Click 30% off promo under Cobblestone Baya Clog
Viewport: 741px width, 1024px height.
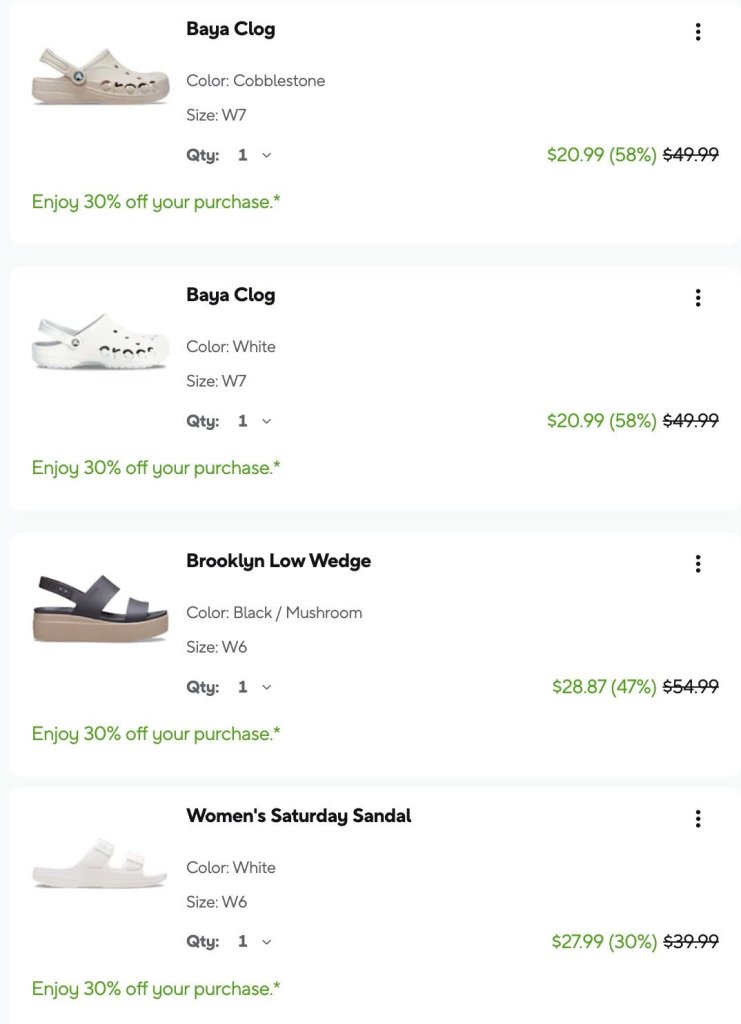coord(156,202)
